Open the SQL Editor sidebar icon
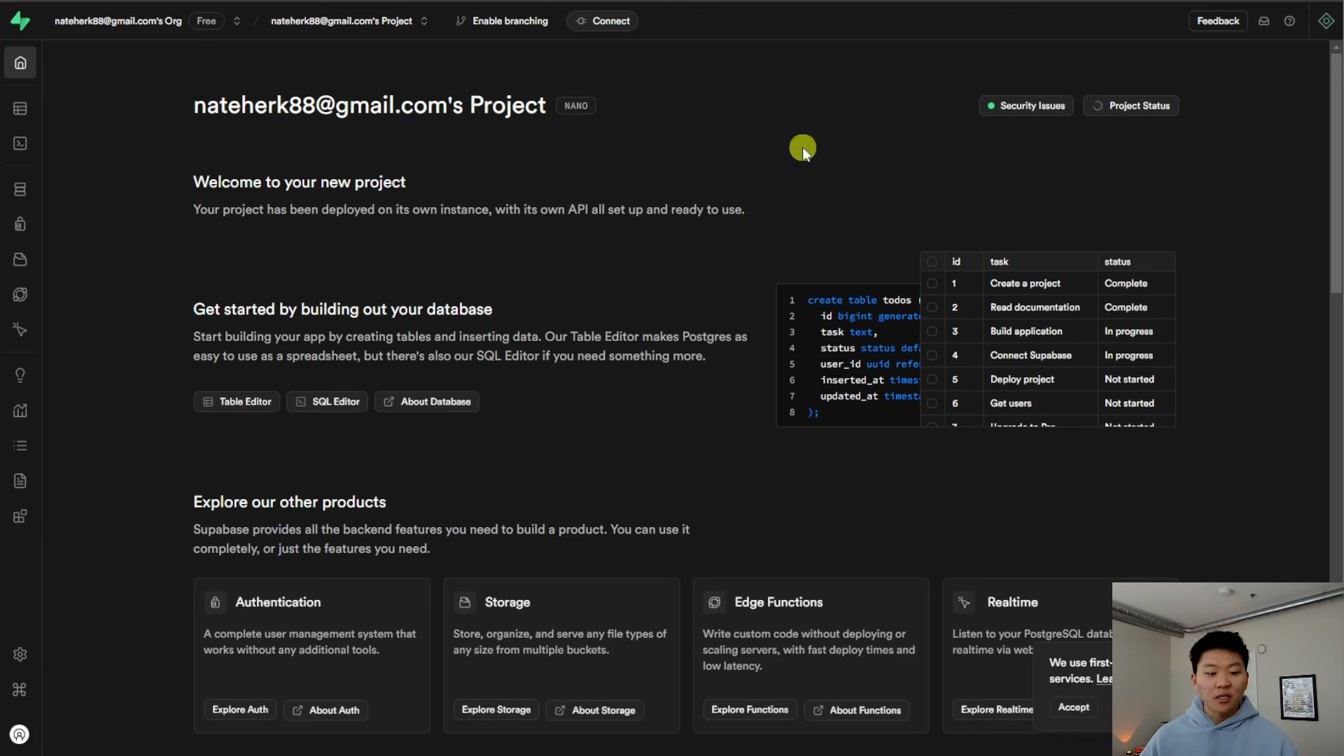The height and width of the screenshot is (756, 1344). (20, 144)
